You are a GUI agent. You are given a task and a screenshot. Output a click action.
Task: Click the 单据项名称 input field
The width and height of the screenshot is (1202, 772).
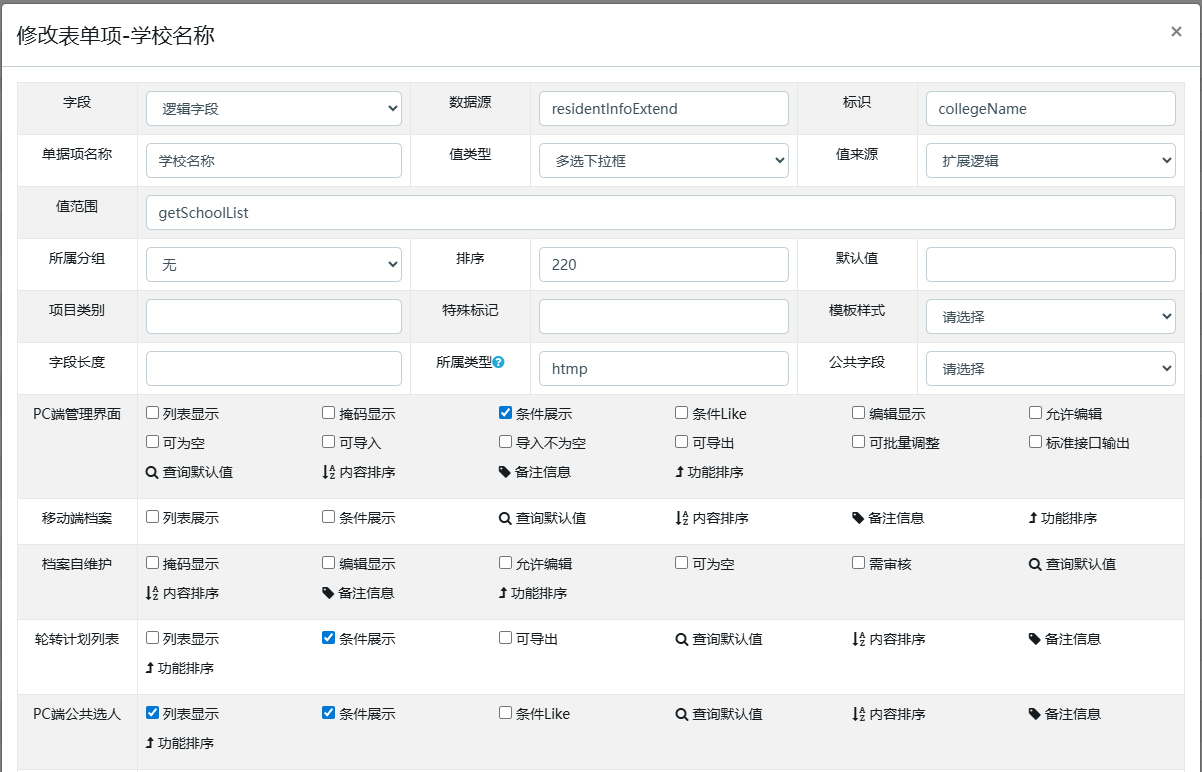pos(274,160)
